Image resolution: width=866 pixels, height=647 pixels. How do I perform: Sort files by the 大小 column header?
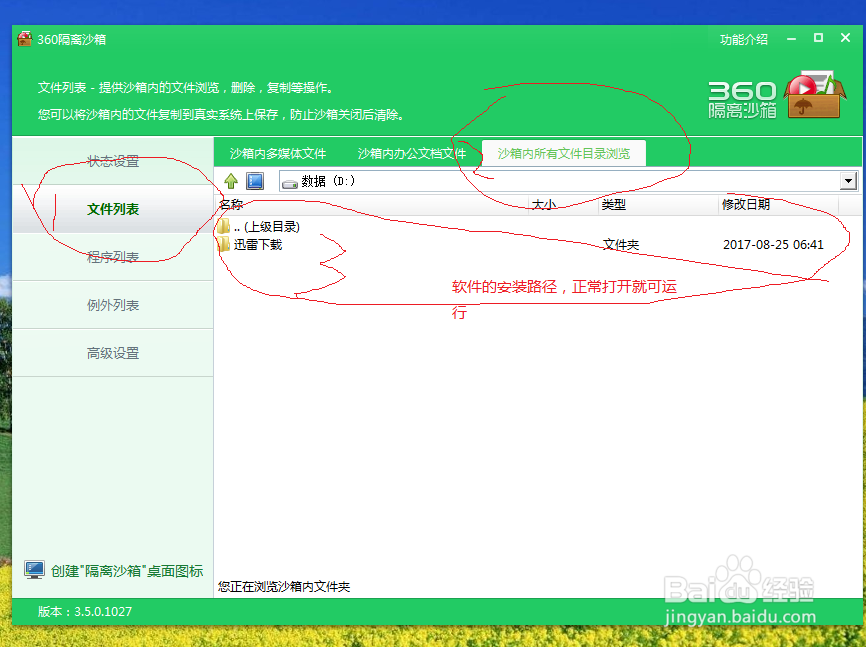click(548, 203)
